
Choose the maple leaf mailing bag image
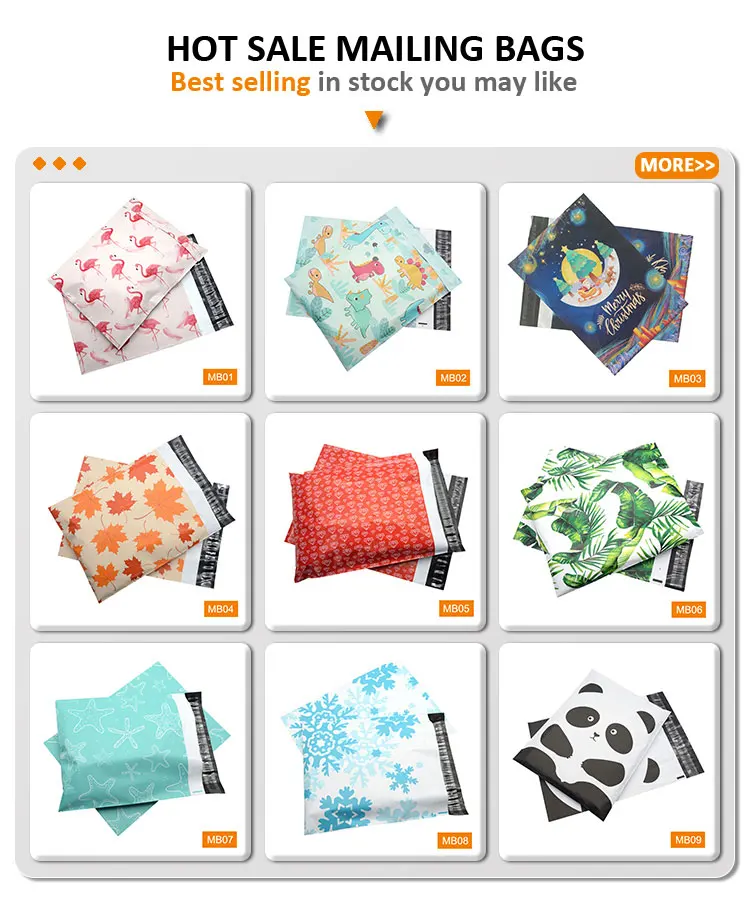click(141, 522)
